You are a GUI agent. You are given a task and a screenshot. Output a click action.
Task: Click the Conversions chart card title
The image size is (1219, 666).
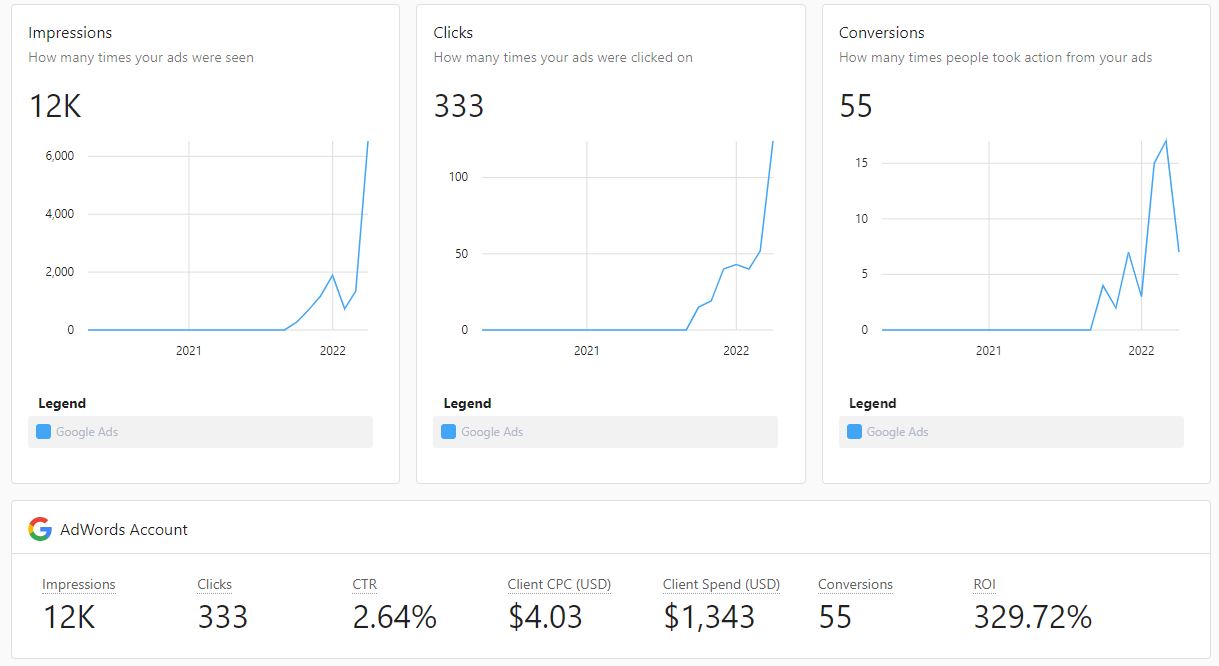pyautogui.click(x=882, y=33)
